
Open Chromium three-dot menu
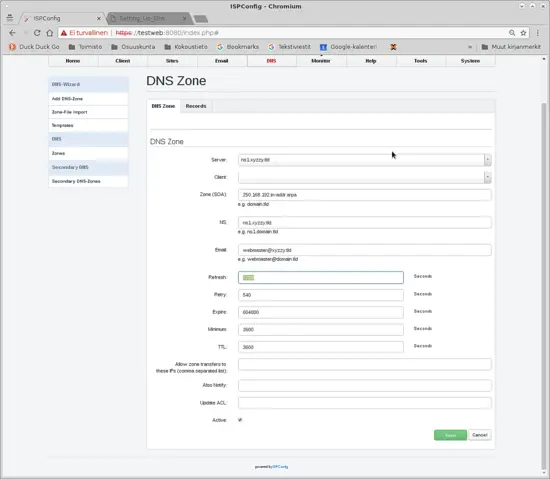click(x=538, y=33)
